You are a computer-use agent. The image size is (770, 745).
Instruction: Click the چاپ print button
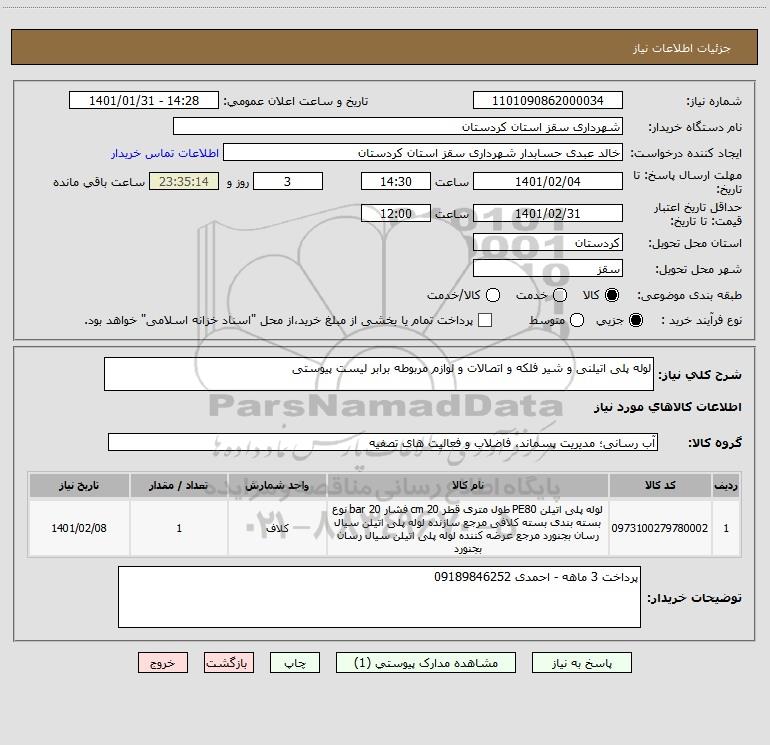pyautogui.click(x=295, y=663)
